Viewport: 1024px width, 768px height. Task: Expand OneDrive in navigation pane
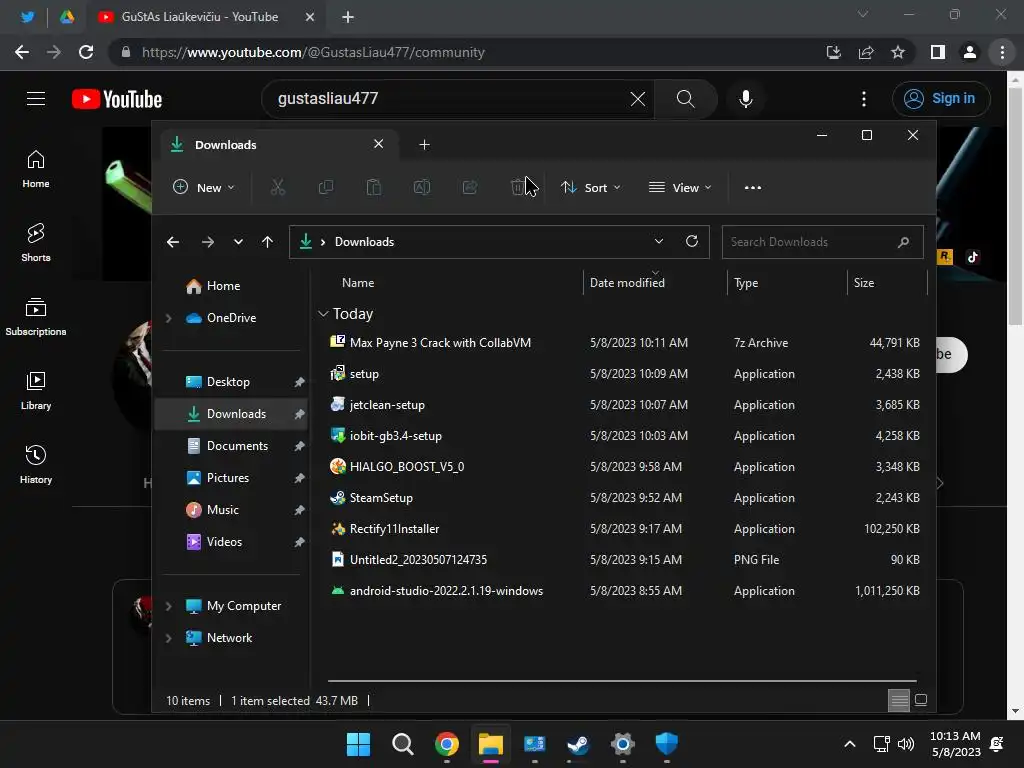click(x=168, y=318)
